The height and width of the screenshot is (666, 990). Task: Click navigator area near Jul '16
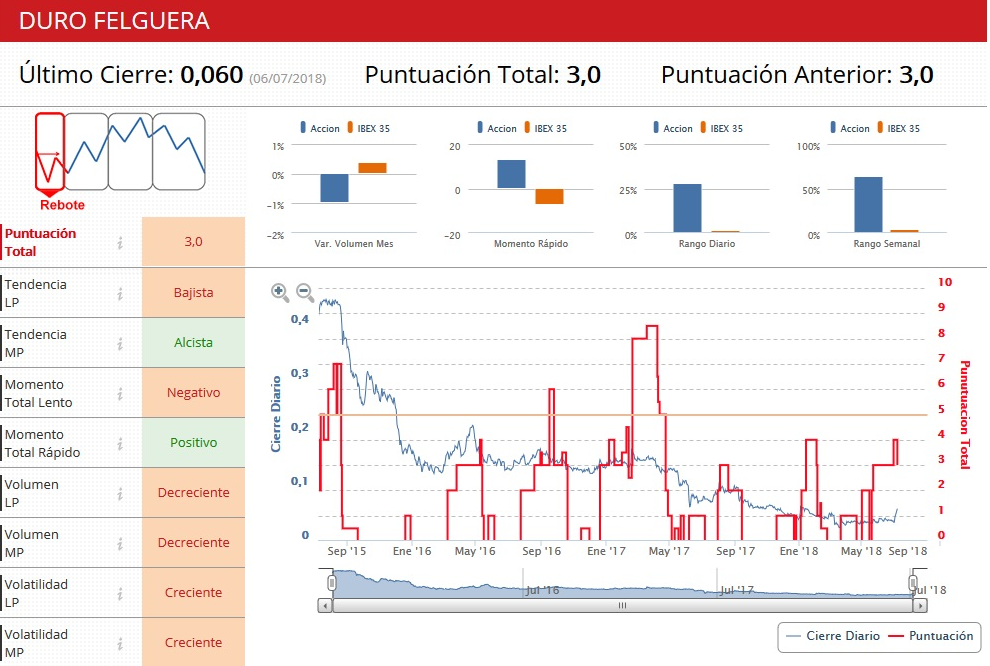click(542, 590)
